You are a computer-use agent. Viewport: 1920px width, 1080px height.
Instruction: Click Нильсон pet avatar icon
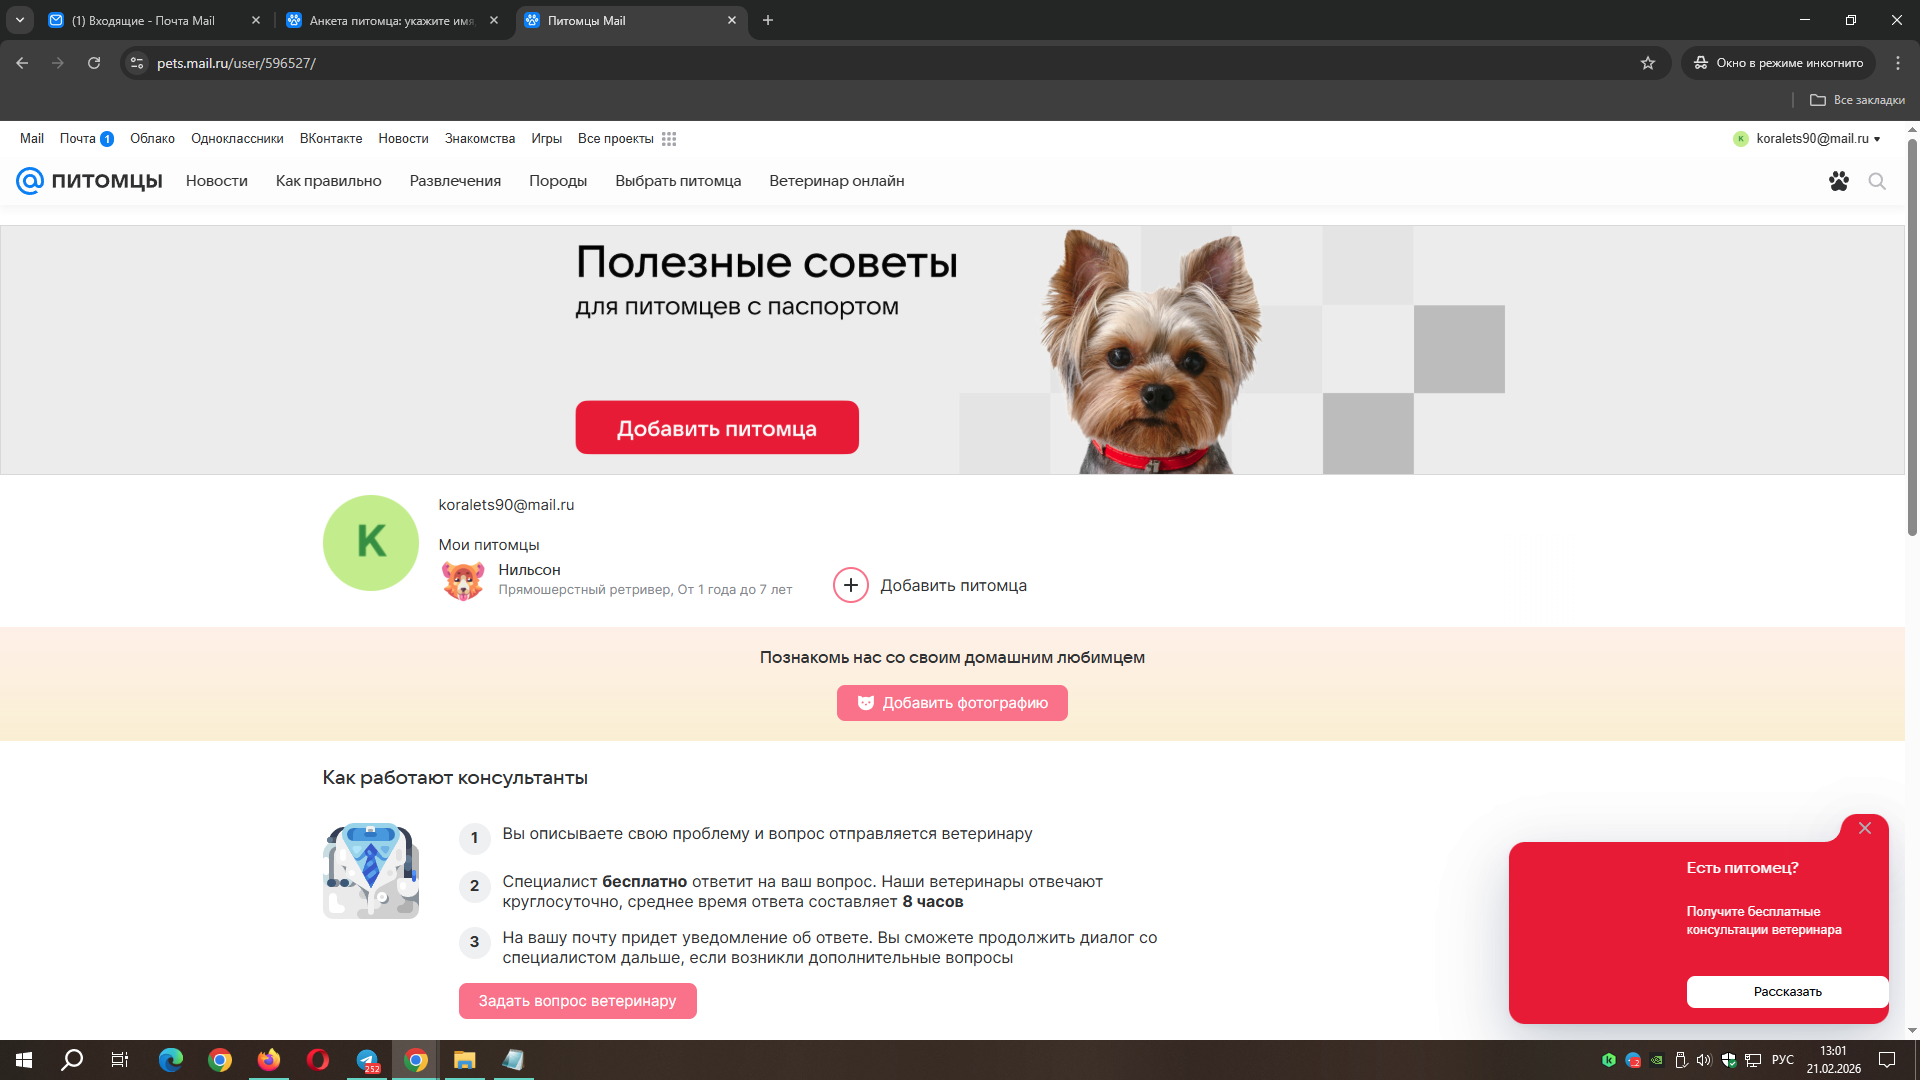463,580
